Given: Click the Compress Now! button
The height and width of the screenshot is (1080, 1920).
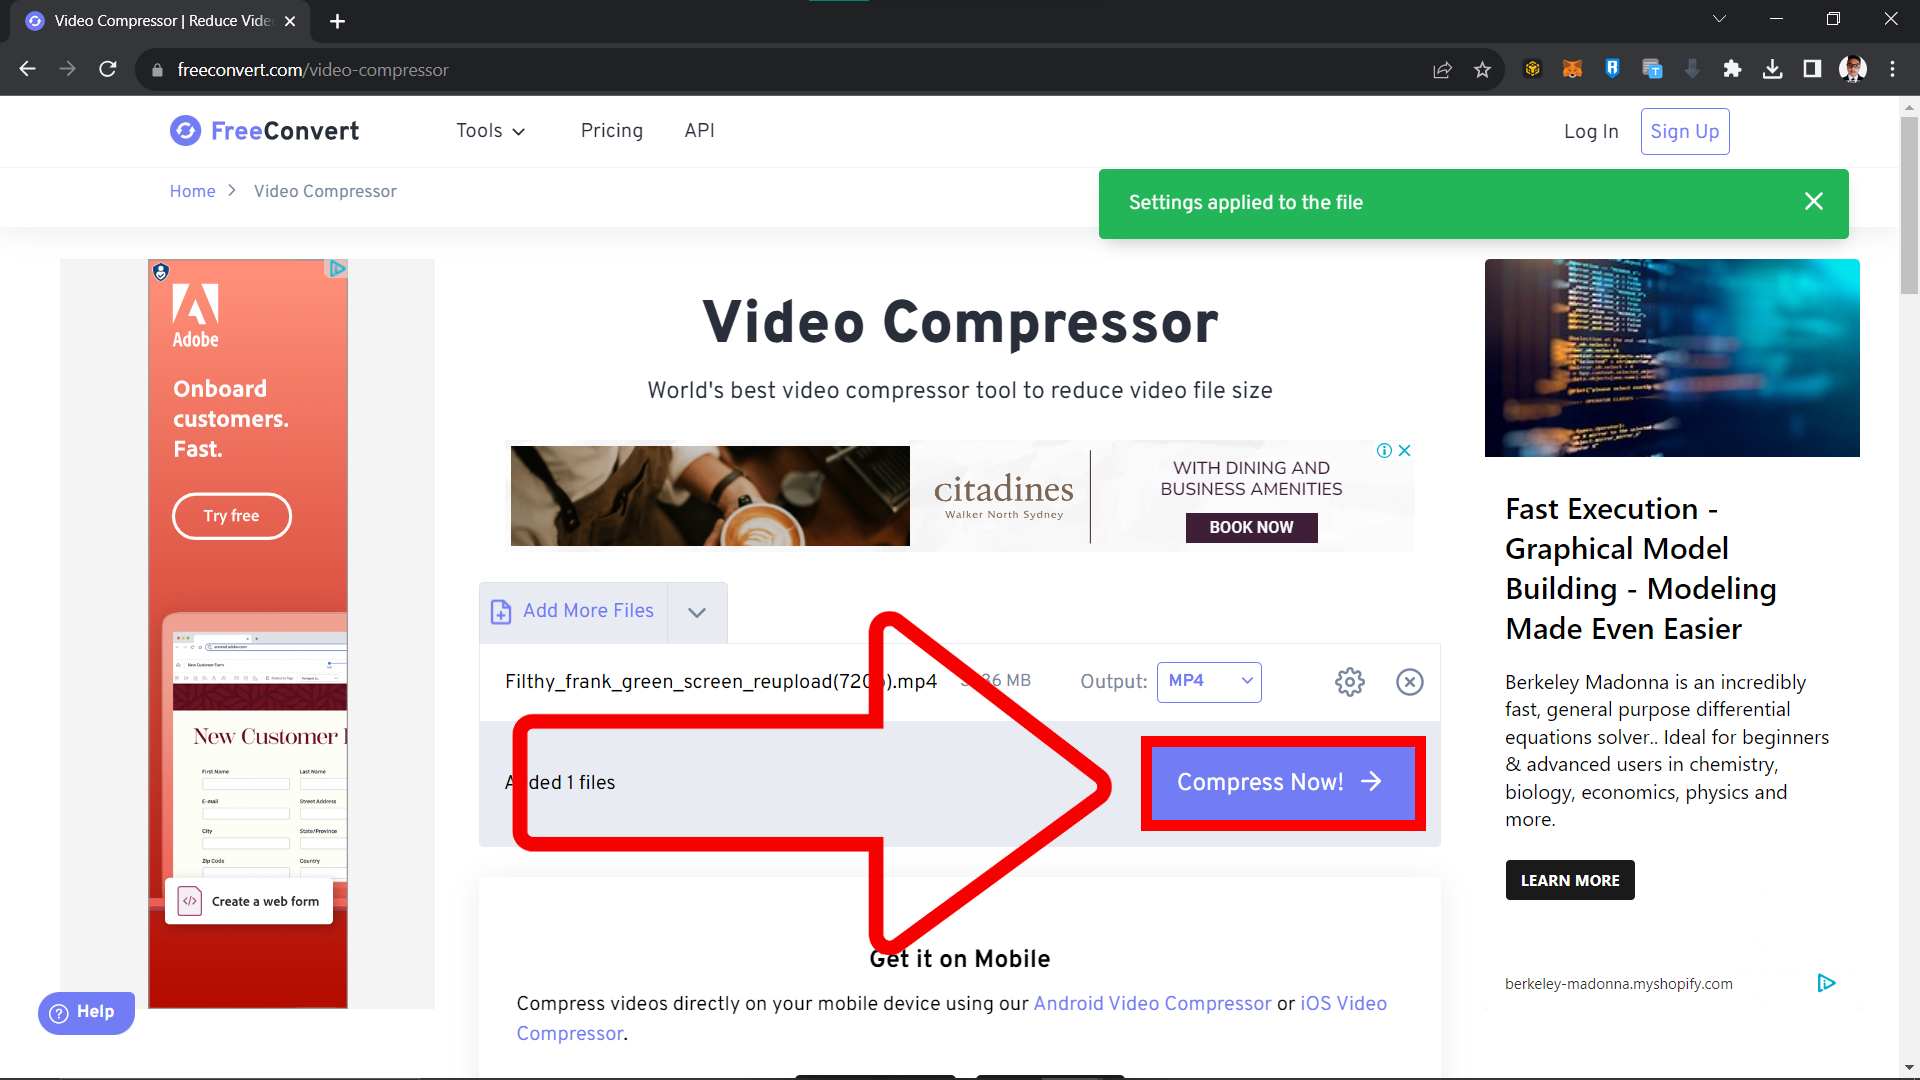Looking at the screenshot, I should point(1282,782).
